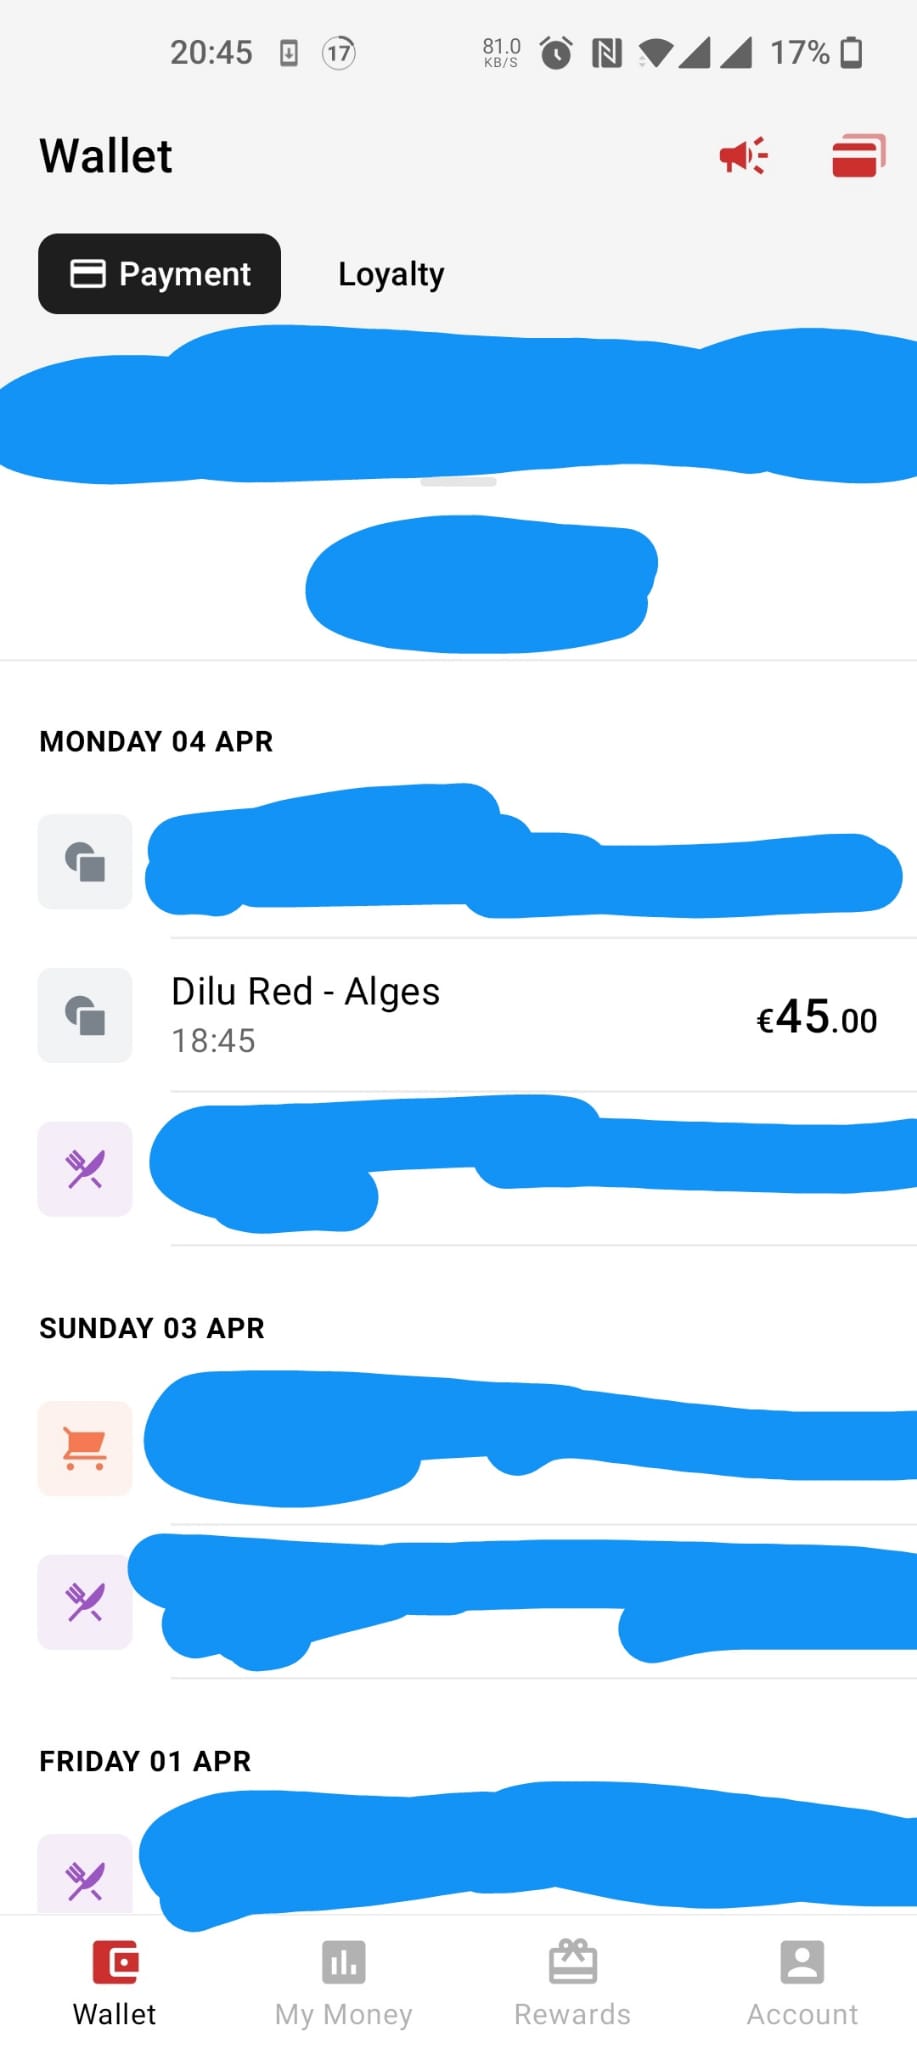Select the Payment tab

[160, 274]
